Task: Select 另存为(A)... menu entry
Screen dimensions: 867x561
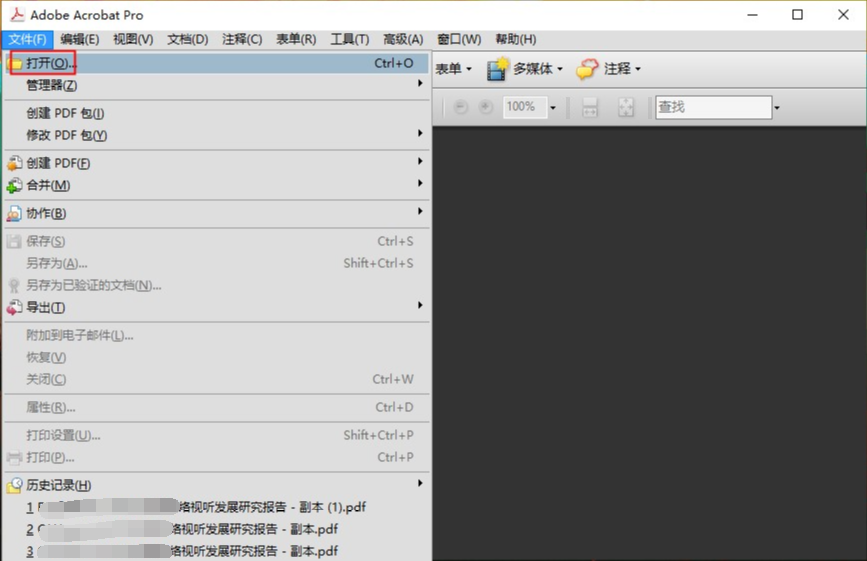Action: (217, 263)
